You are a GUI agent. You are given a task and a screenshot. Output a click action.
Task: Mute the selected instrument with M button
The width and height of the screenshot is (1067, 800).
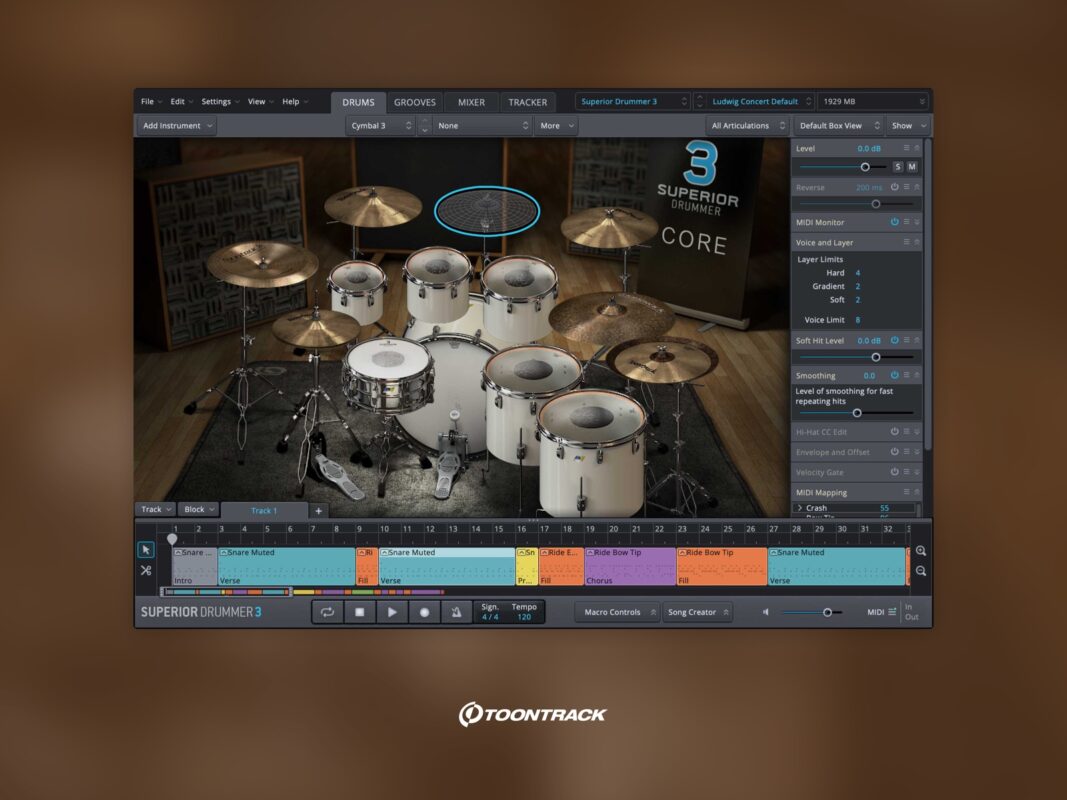tap(912, 167)
